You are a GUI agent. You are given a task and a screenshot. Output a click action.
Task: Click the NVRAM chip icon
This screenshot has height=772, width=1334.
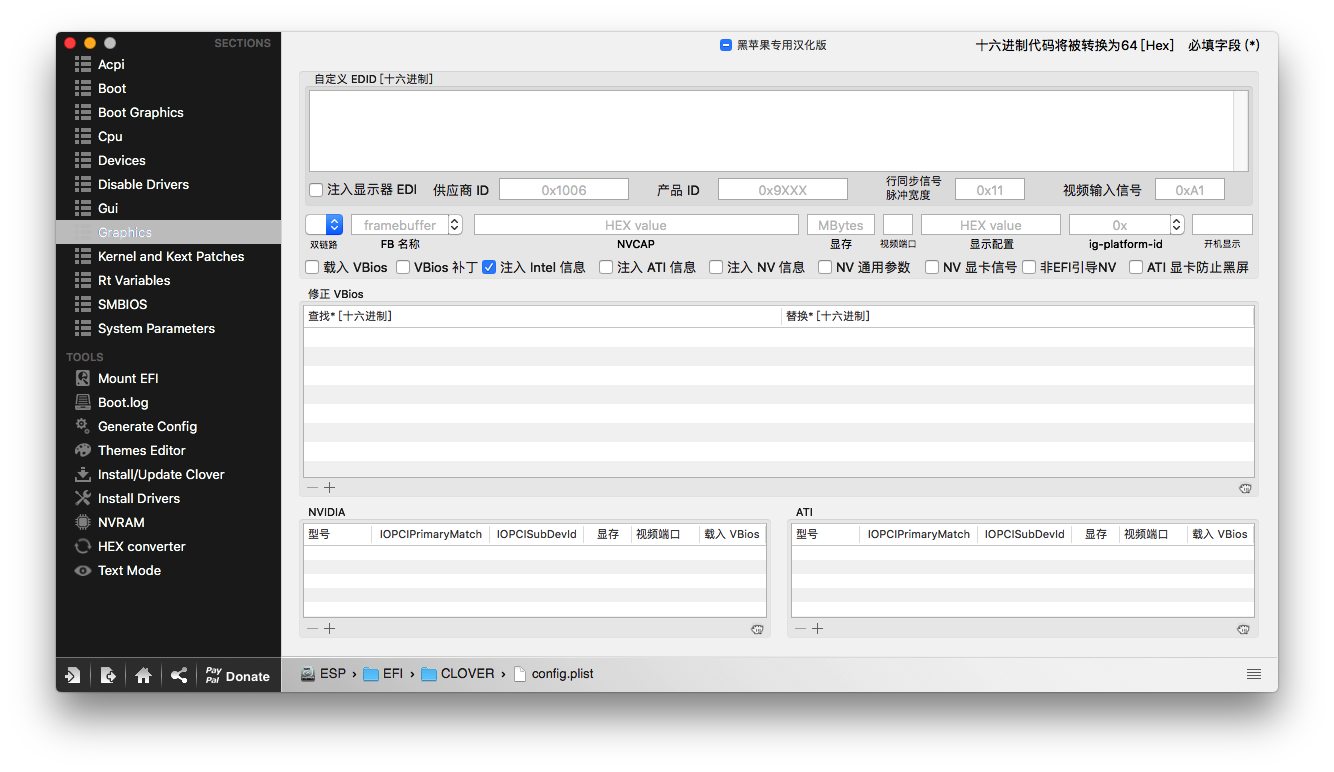(83, 522)
